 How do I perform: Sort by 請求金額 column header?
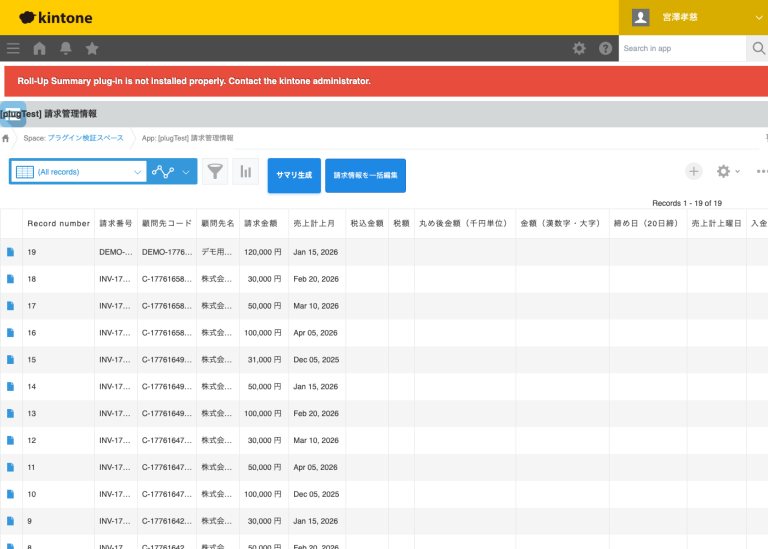pyautogui.click(x=263, y=223)
